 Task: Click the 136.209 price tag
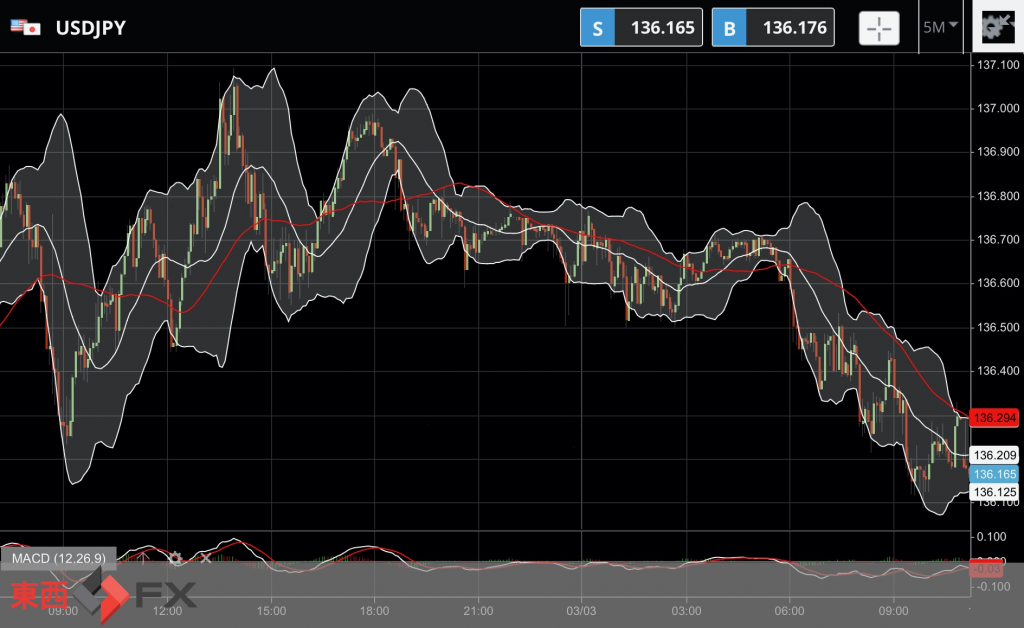(995, 455)
